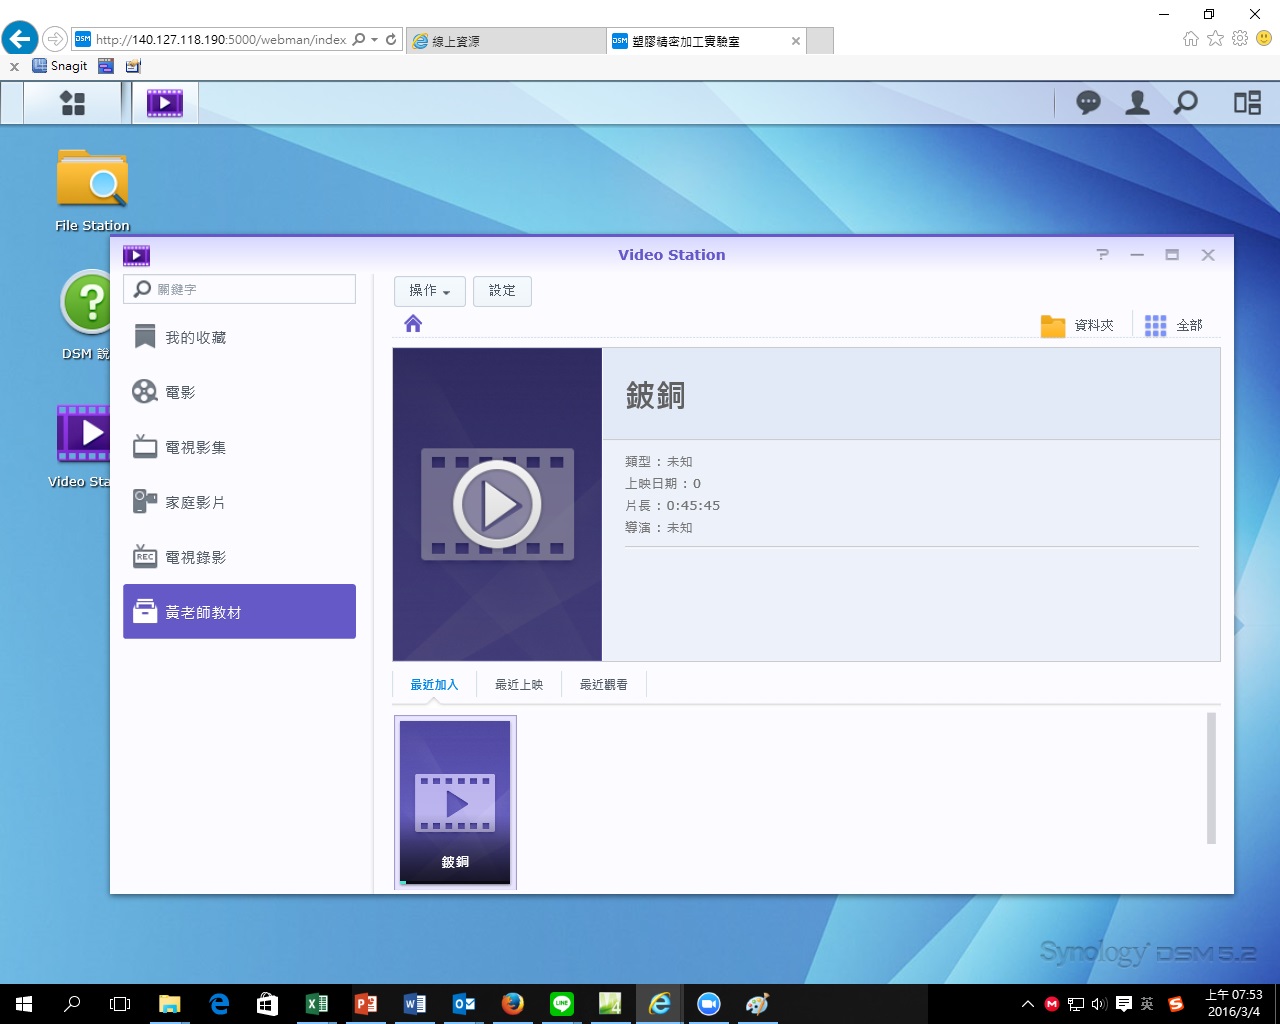Switch to folder view (資料夾)
The image size is (1280, 1024).
[x=1077, y=325]
